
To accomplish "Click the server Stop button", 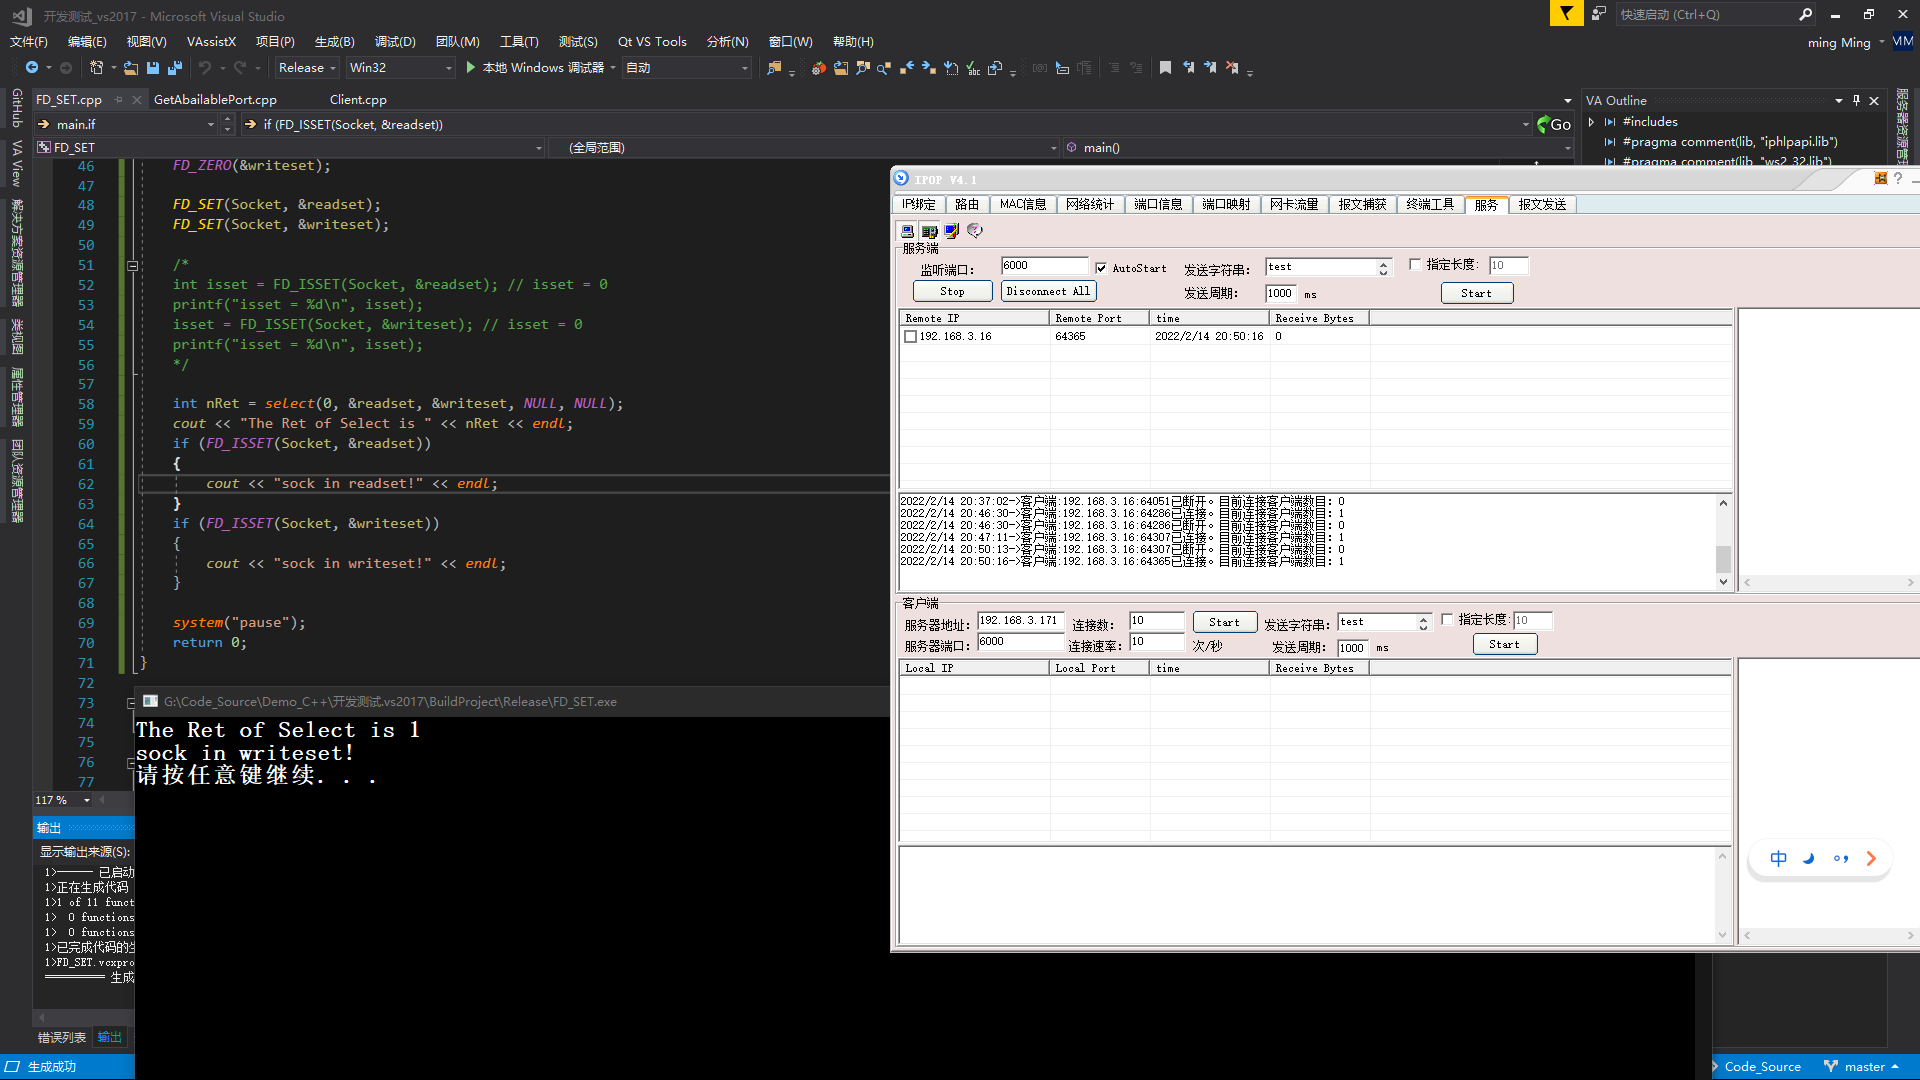I will tap(952, 291).
